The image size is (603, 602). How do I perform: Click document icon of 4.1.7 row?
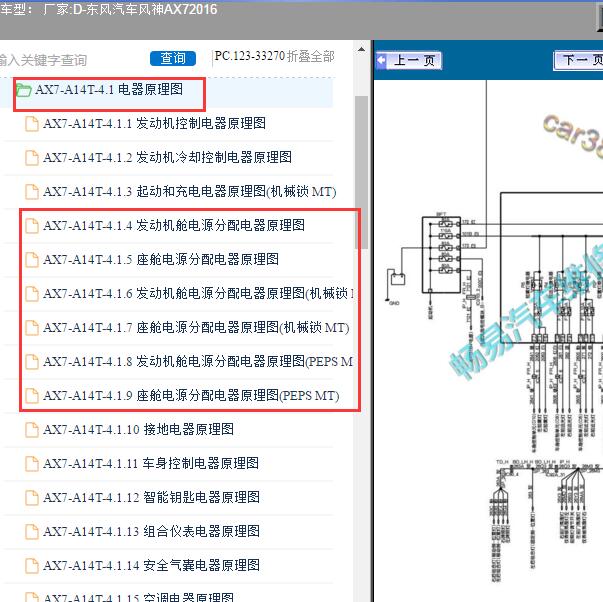point(32,328)
